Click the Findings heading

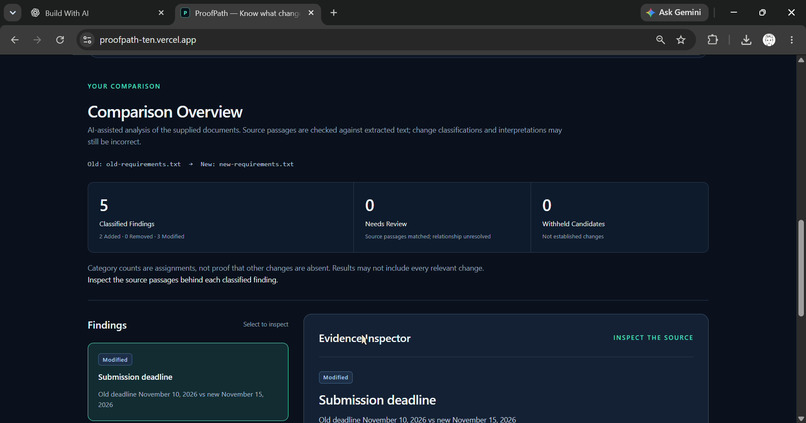(107, 325)
